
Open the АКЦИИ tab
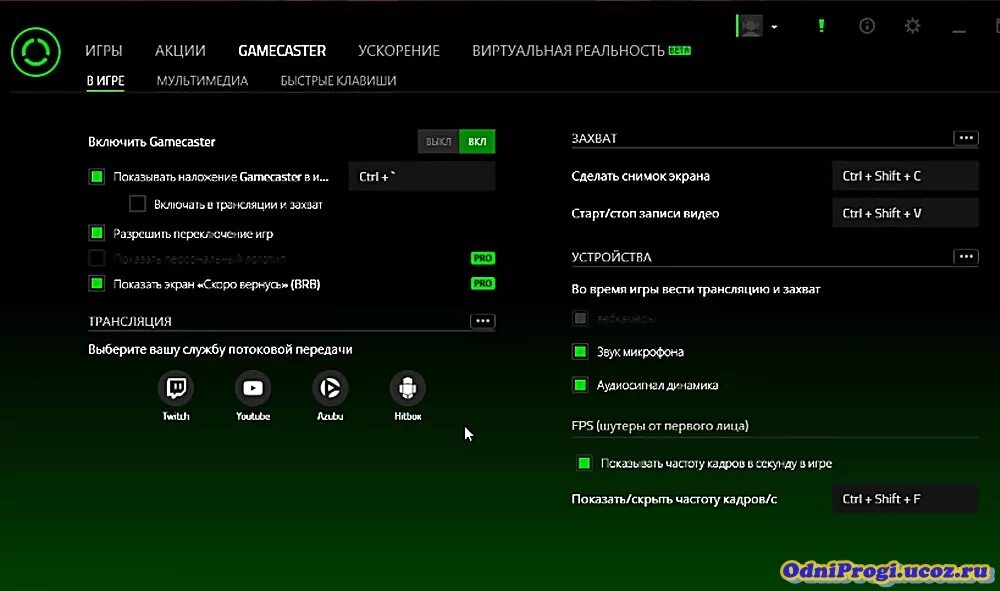tap(180, 50)
